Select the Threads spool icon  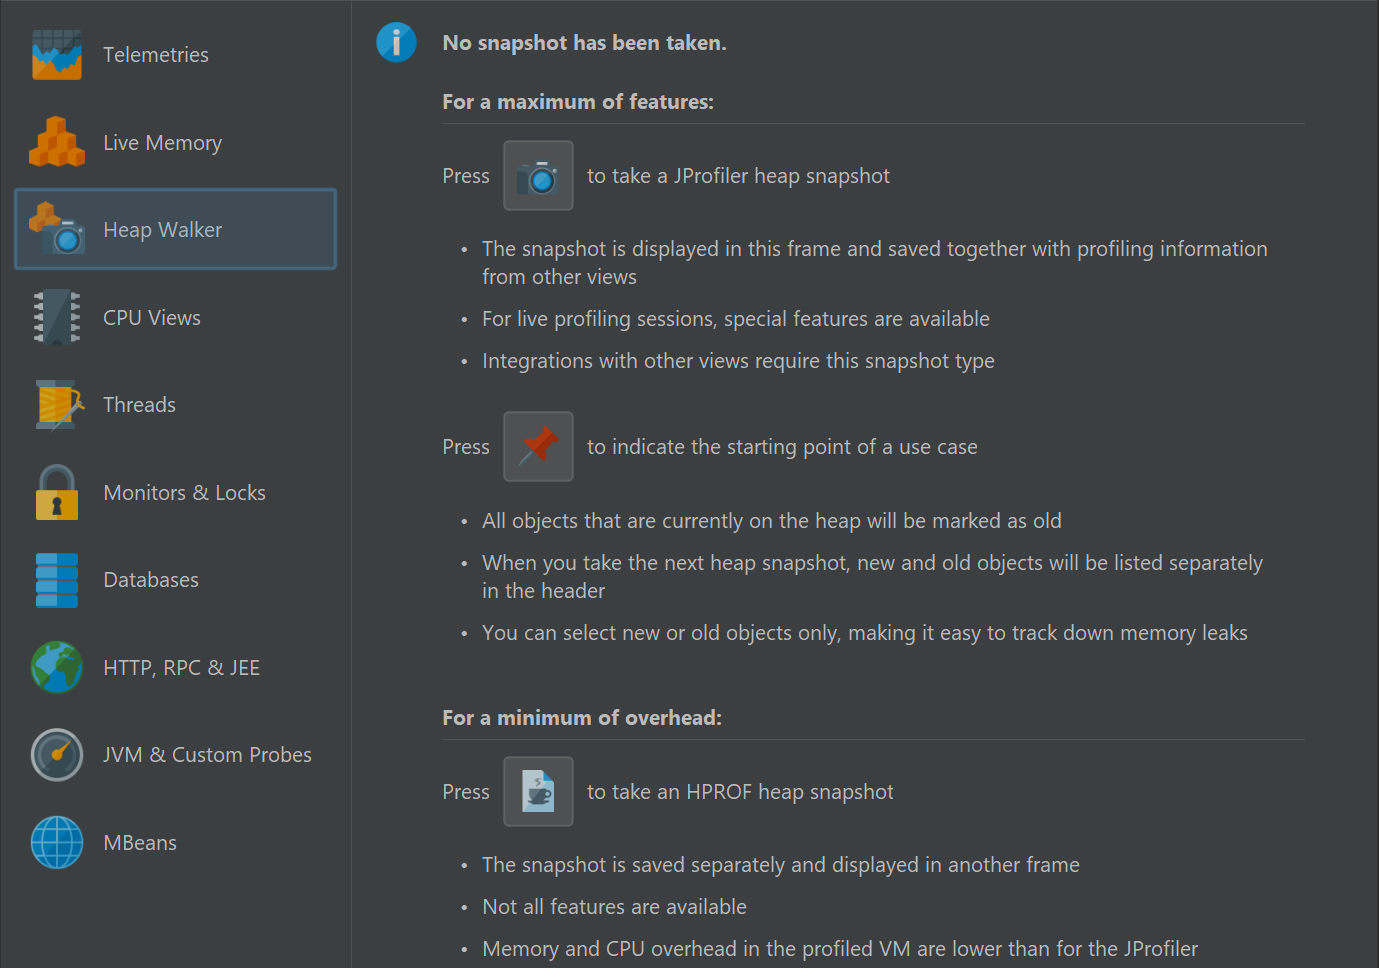coord(58,405)
